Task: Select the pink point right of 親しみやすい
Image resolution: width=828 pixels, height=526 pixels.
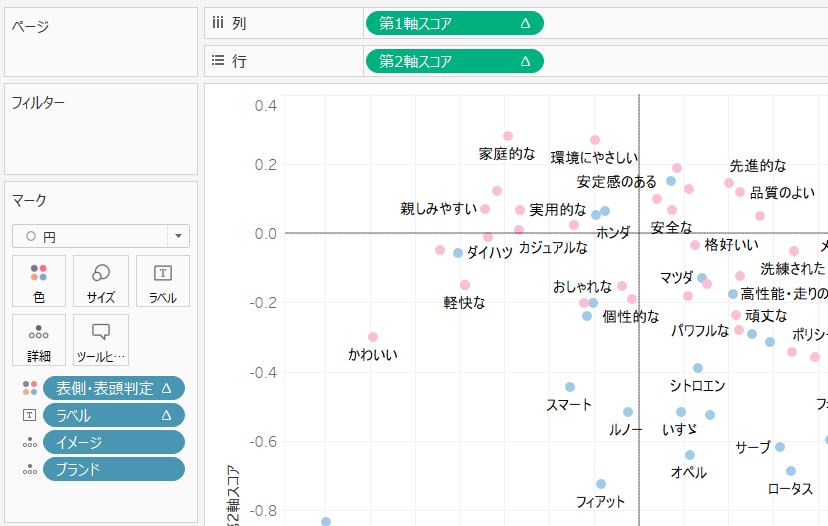Action: (x=485, y=209)
